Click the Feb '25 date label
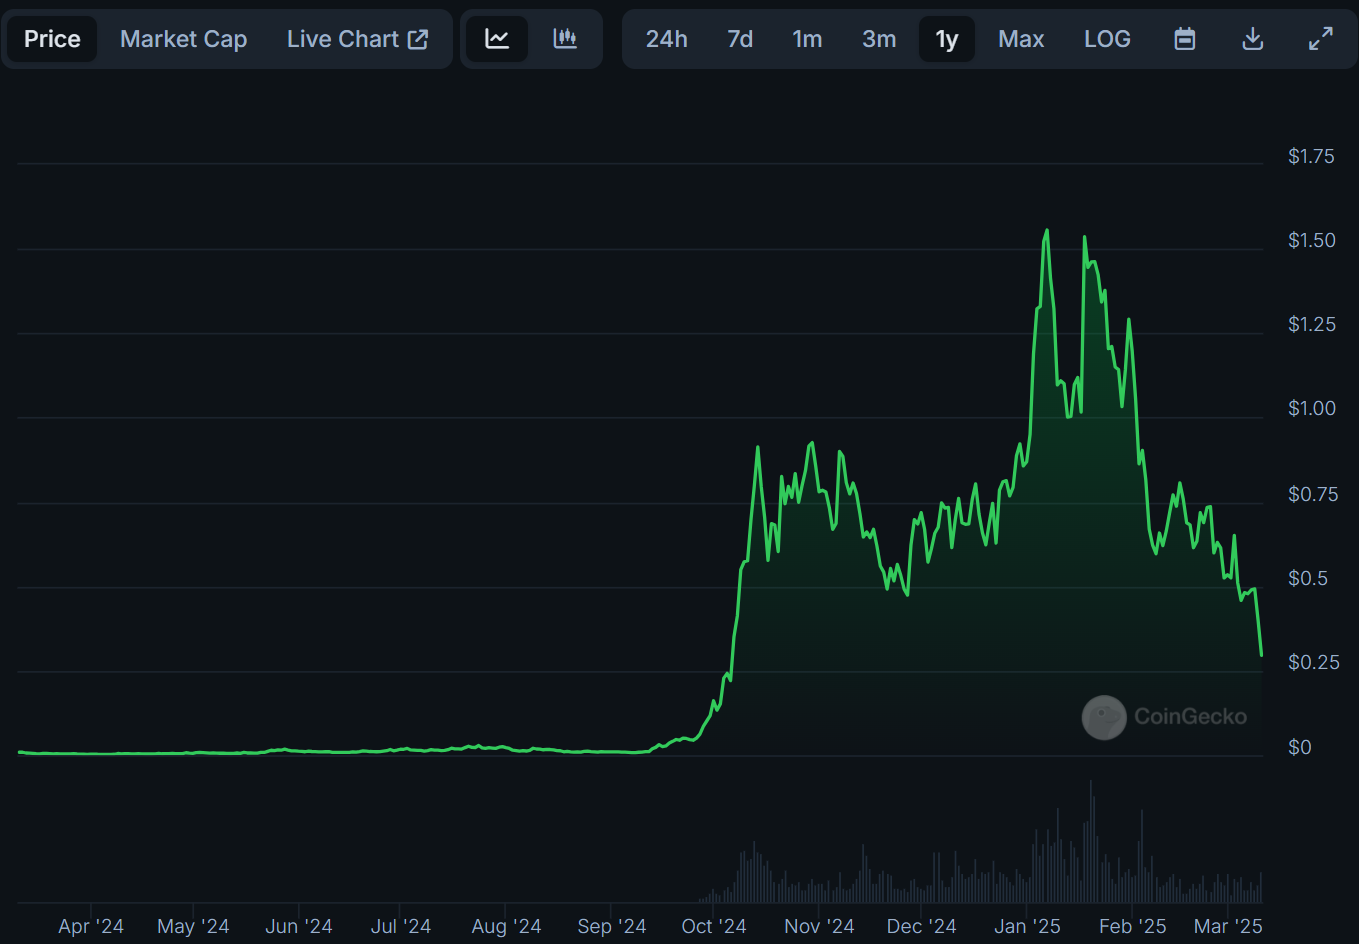1359x944 pixels. coord(1132,926)
